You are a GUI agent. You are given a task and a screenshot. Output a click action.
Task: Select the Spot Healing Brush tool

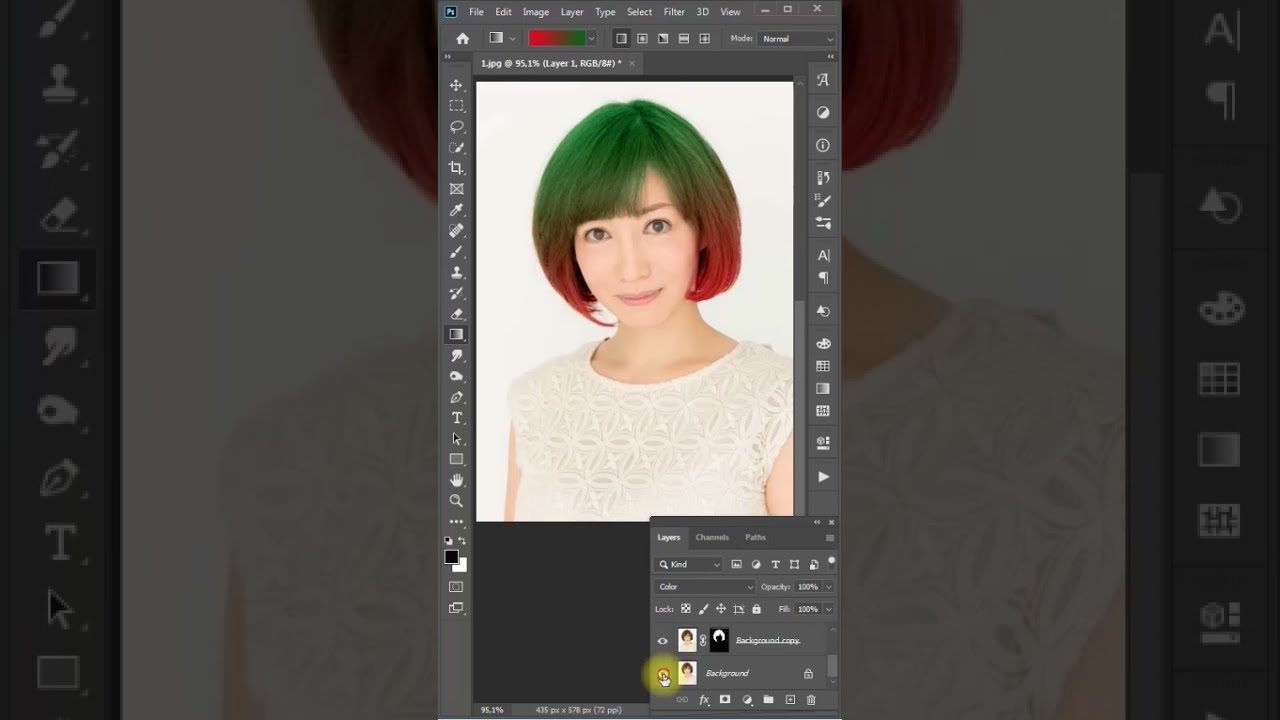[x=456, y=231]
